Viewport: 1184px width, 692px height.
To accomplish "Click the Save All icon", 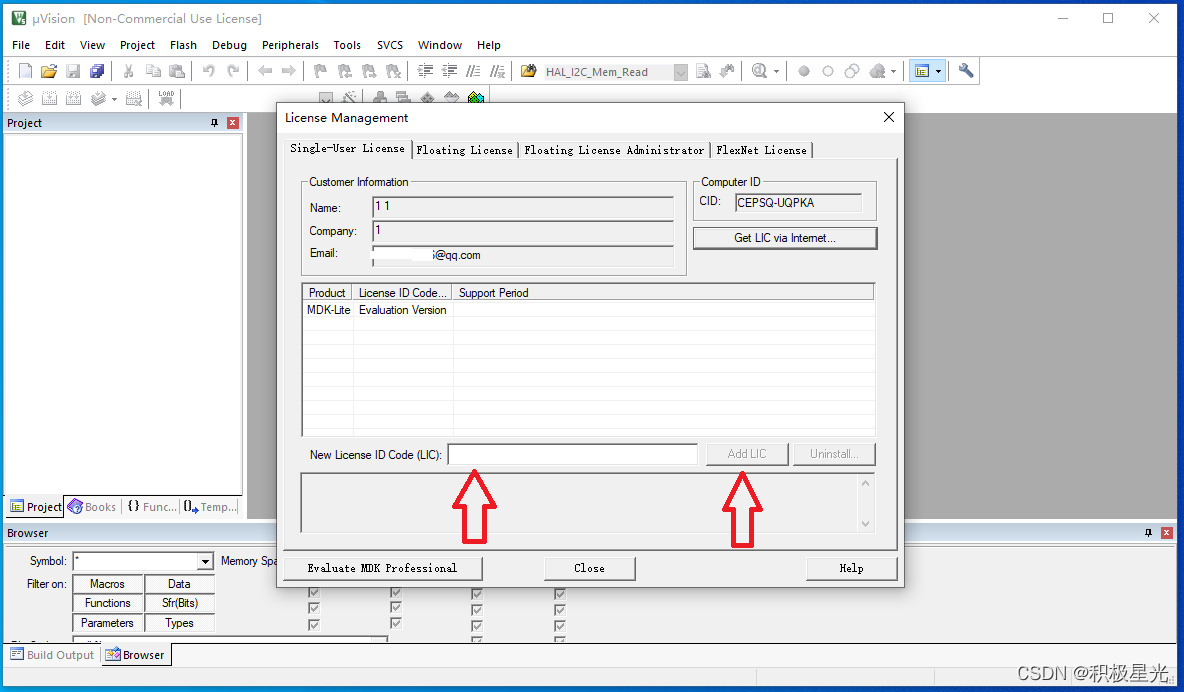I will tap(97, 71).
